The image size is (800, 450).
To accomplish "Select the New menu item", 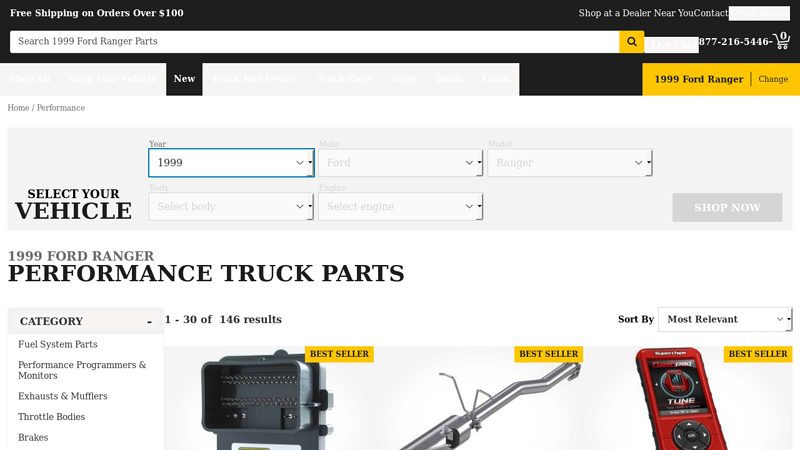I will click(x=184, y=79).
